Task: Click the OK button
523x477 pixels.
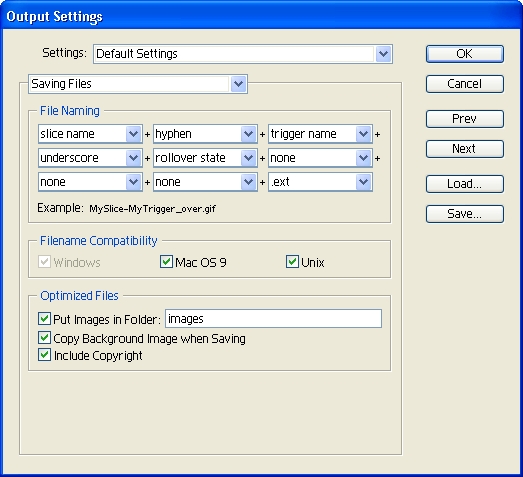Action: 465,54
